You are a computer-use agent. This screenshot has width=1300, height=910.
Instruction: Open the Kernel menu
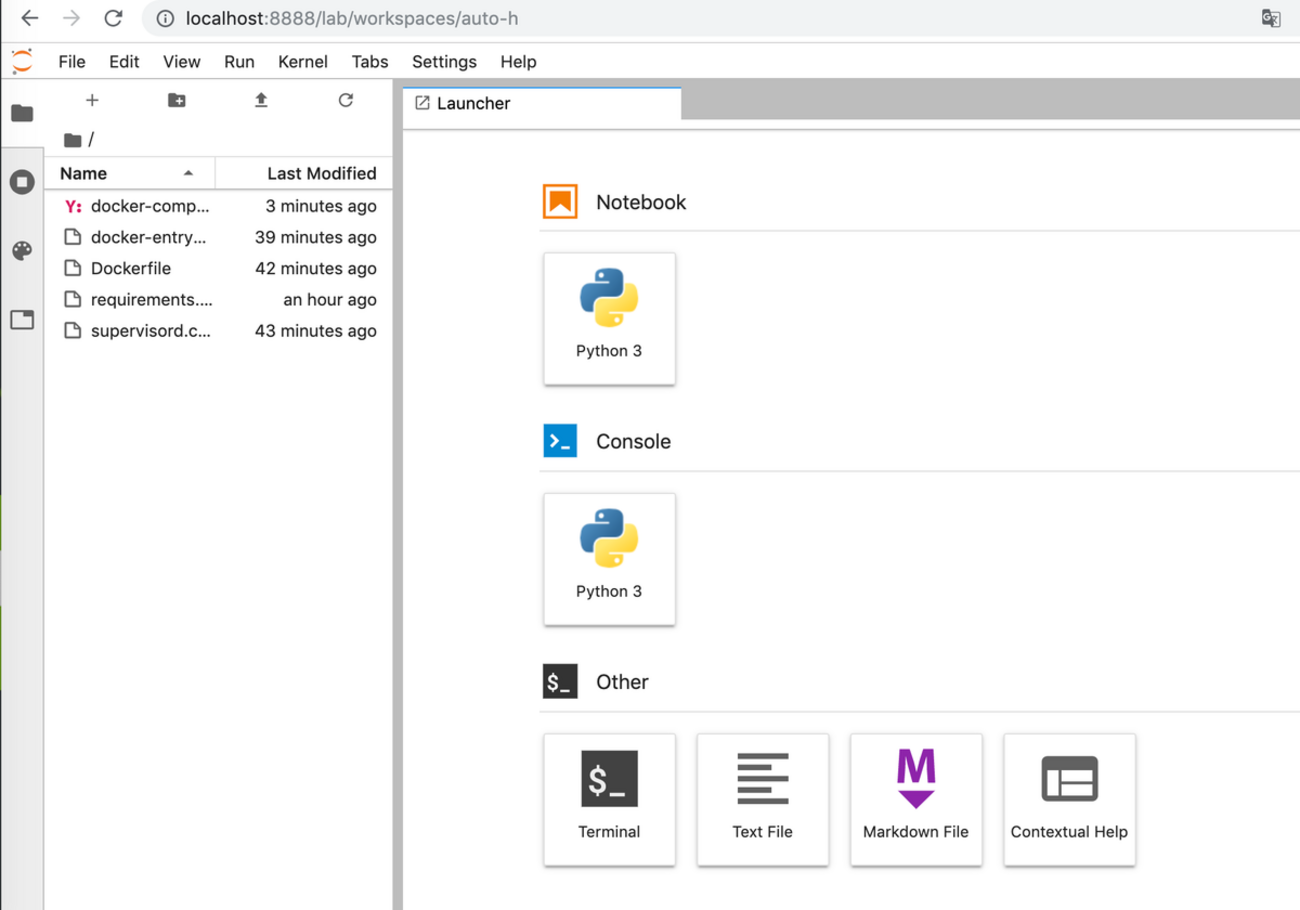pyautogui.click(x=302, y=61)
